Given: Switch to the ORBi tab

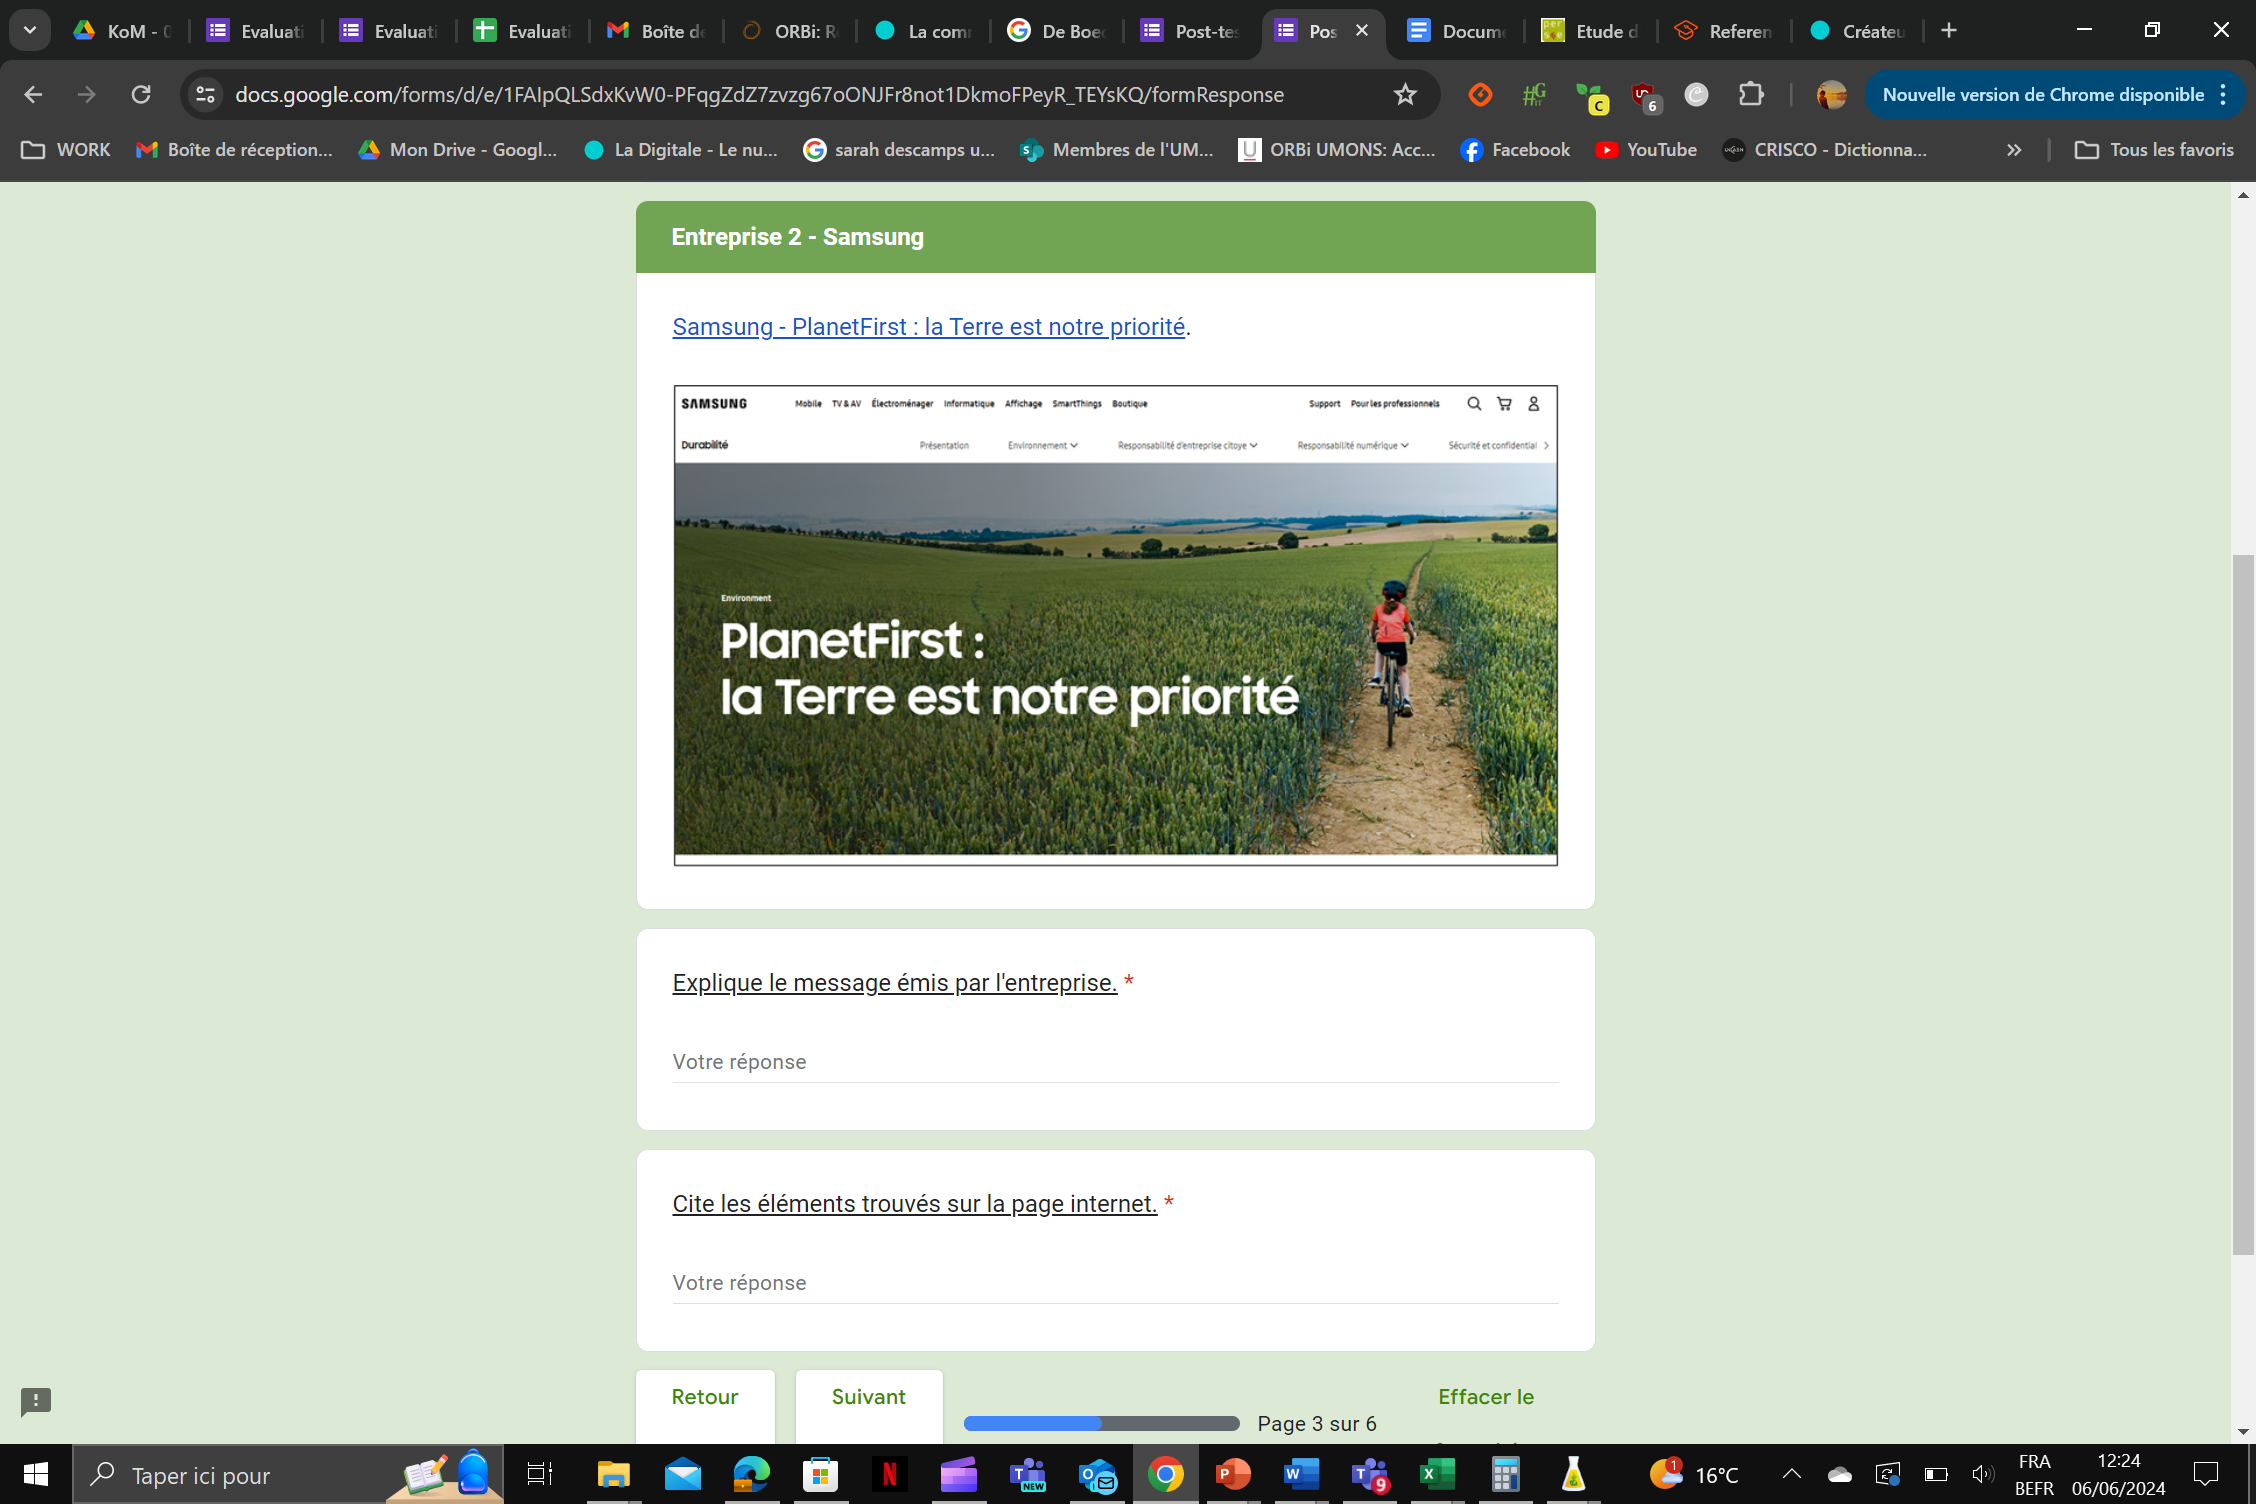Looking at the screenshot, I should 790,31.
